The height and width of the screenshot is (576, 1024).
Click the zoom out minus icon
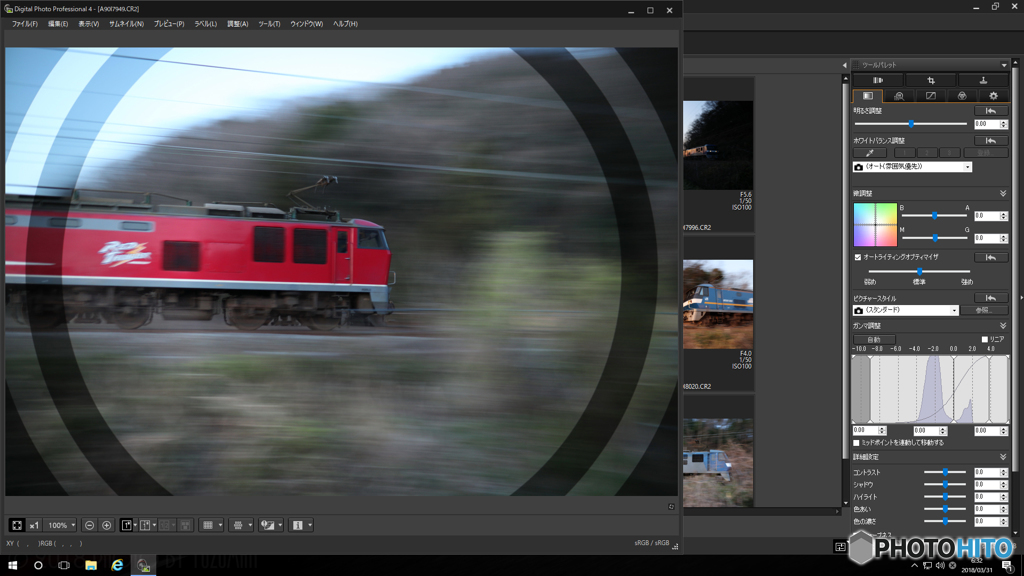point(89,525)
